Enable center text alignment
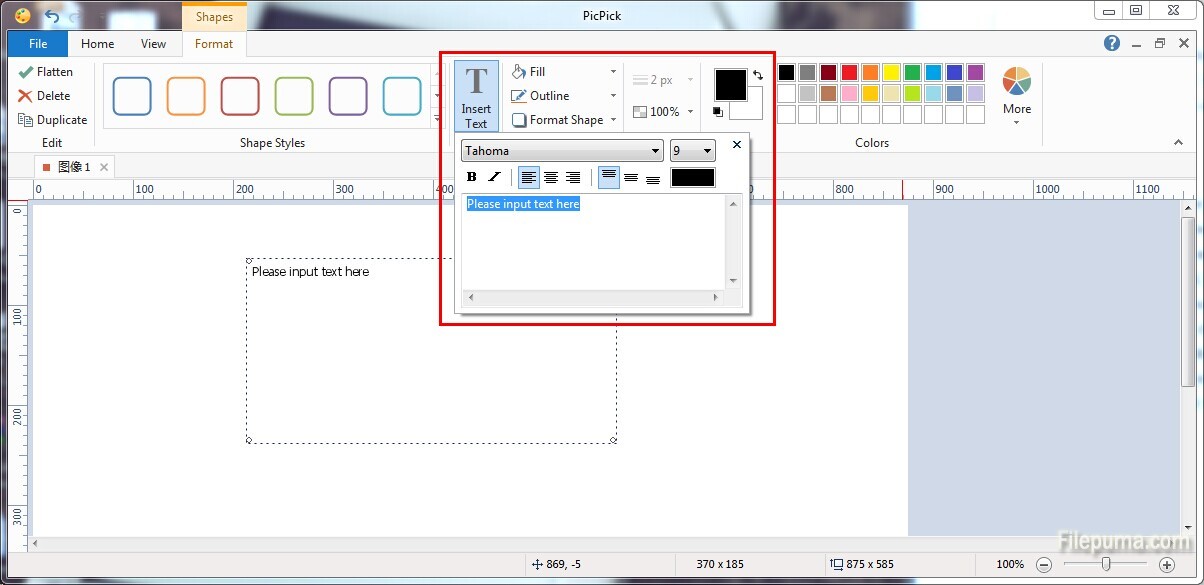This screenshot has height=585, width=1204. pyautogui.click(x=551, y=178)
